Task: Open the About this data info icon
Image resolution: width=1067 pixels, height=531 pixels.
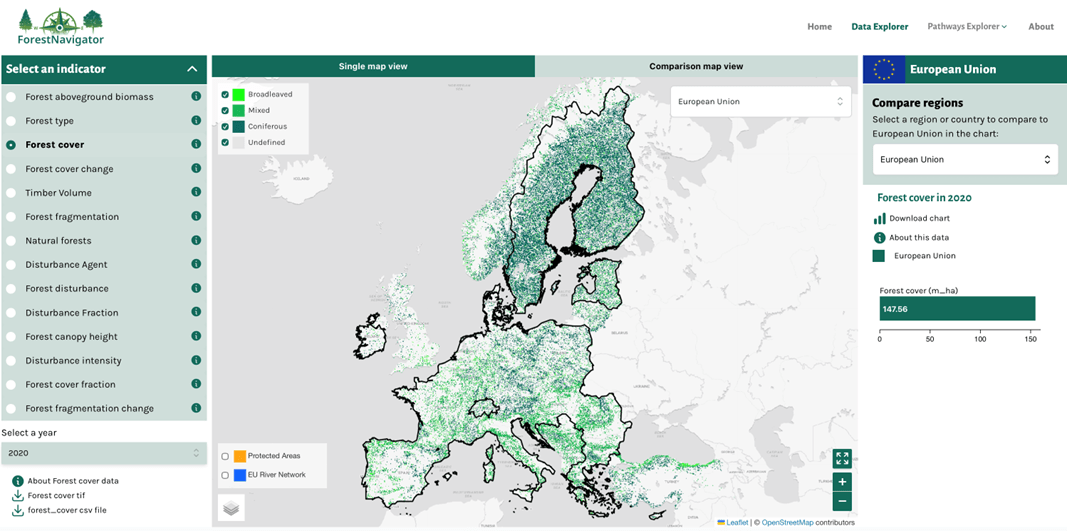Action: 879,238
